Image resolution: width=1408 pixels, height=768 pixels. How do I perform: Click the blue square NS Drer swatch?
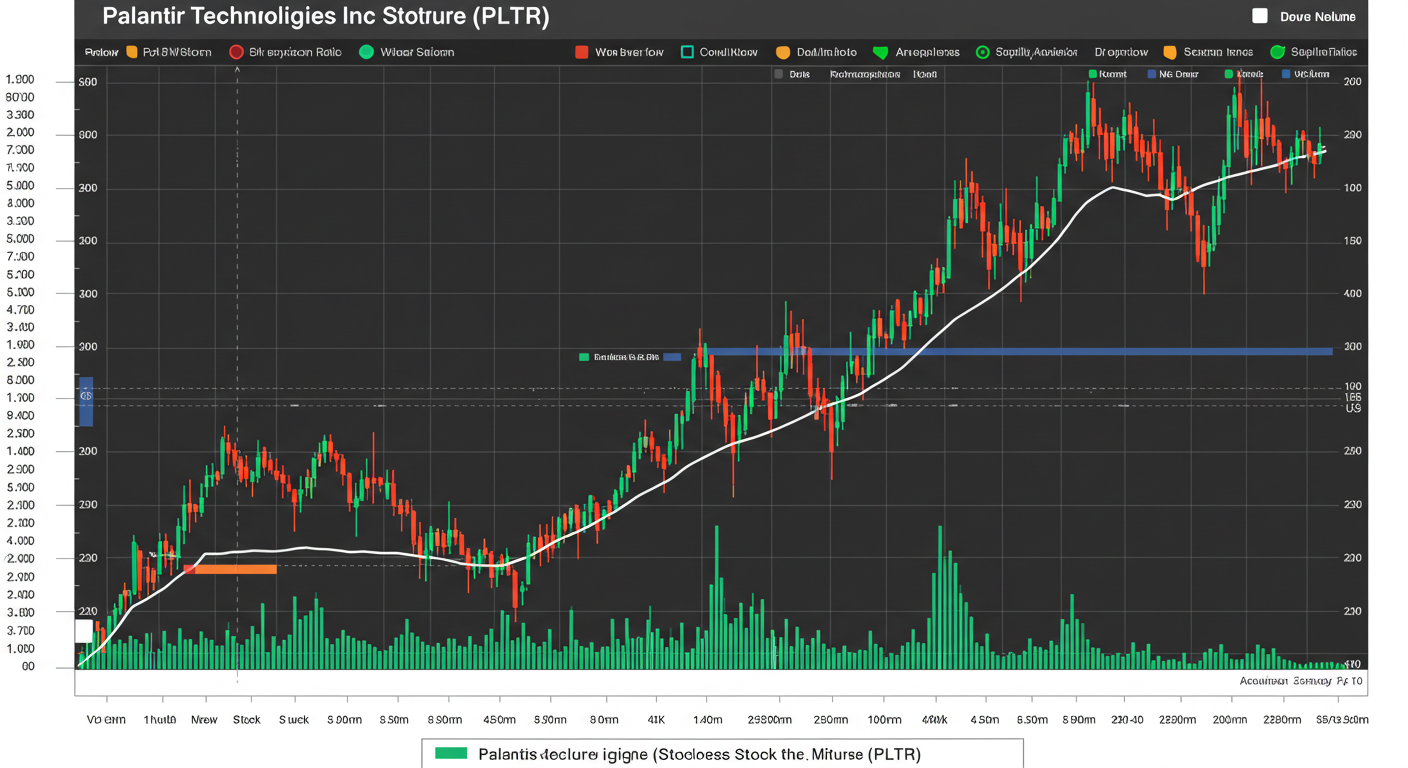(1151, 74)
